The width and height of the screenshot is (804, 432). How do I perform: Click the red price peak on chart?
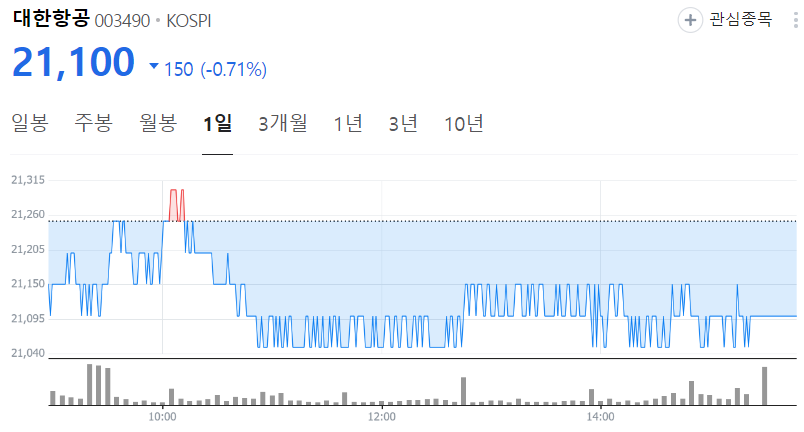[x=176, y=205]
